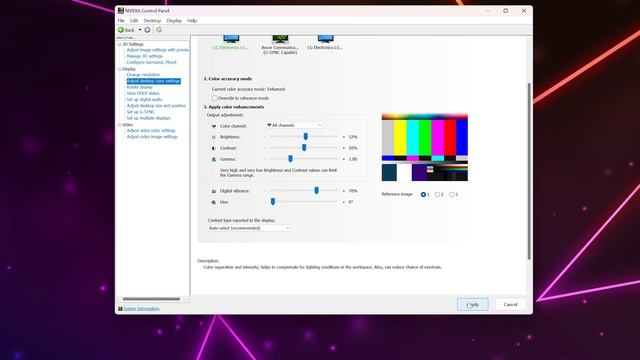Click the Contrast half-circle icon
640x360 pixels.
(214, 148)
